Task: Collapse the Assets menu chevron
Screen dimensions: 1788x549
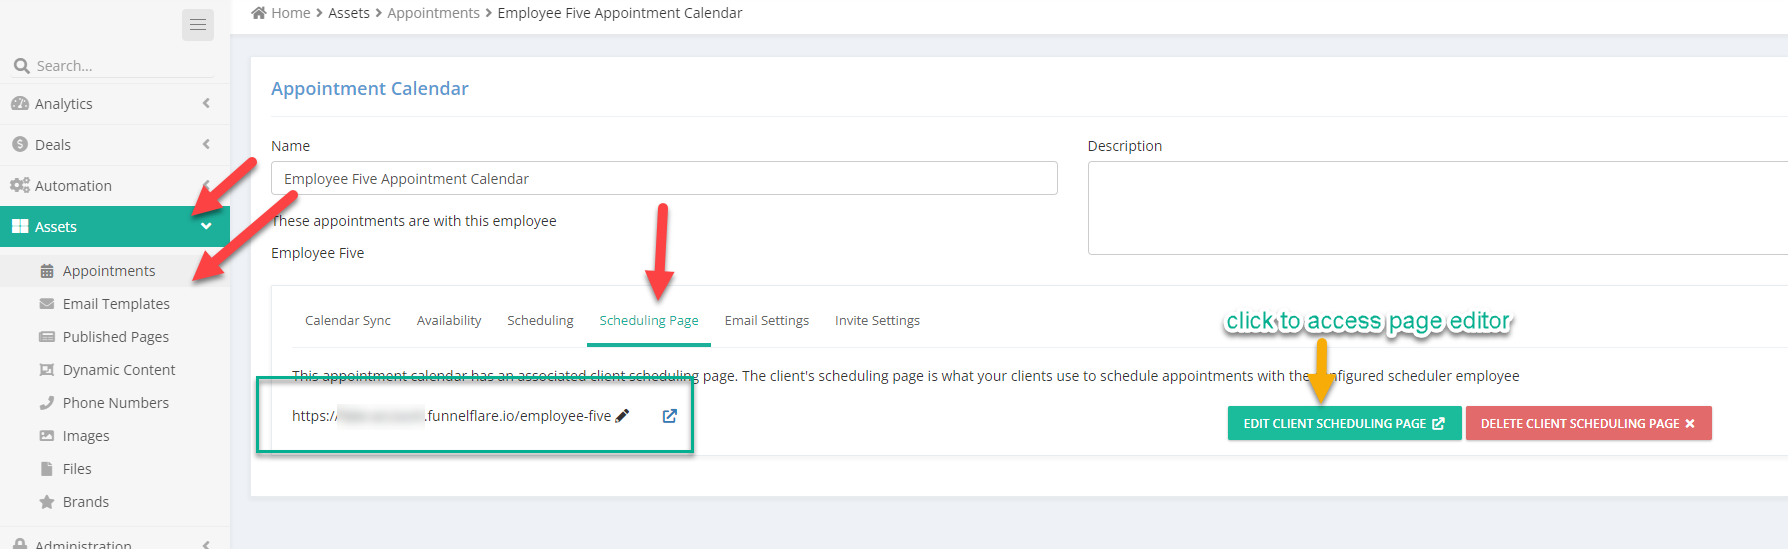Action: pyautogui.click(x=206, y=226)
